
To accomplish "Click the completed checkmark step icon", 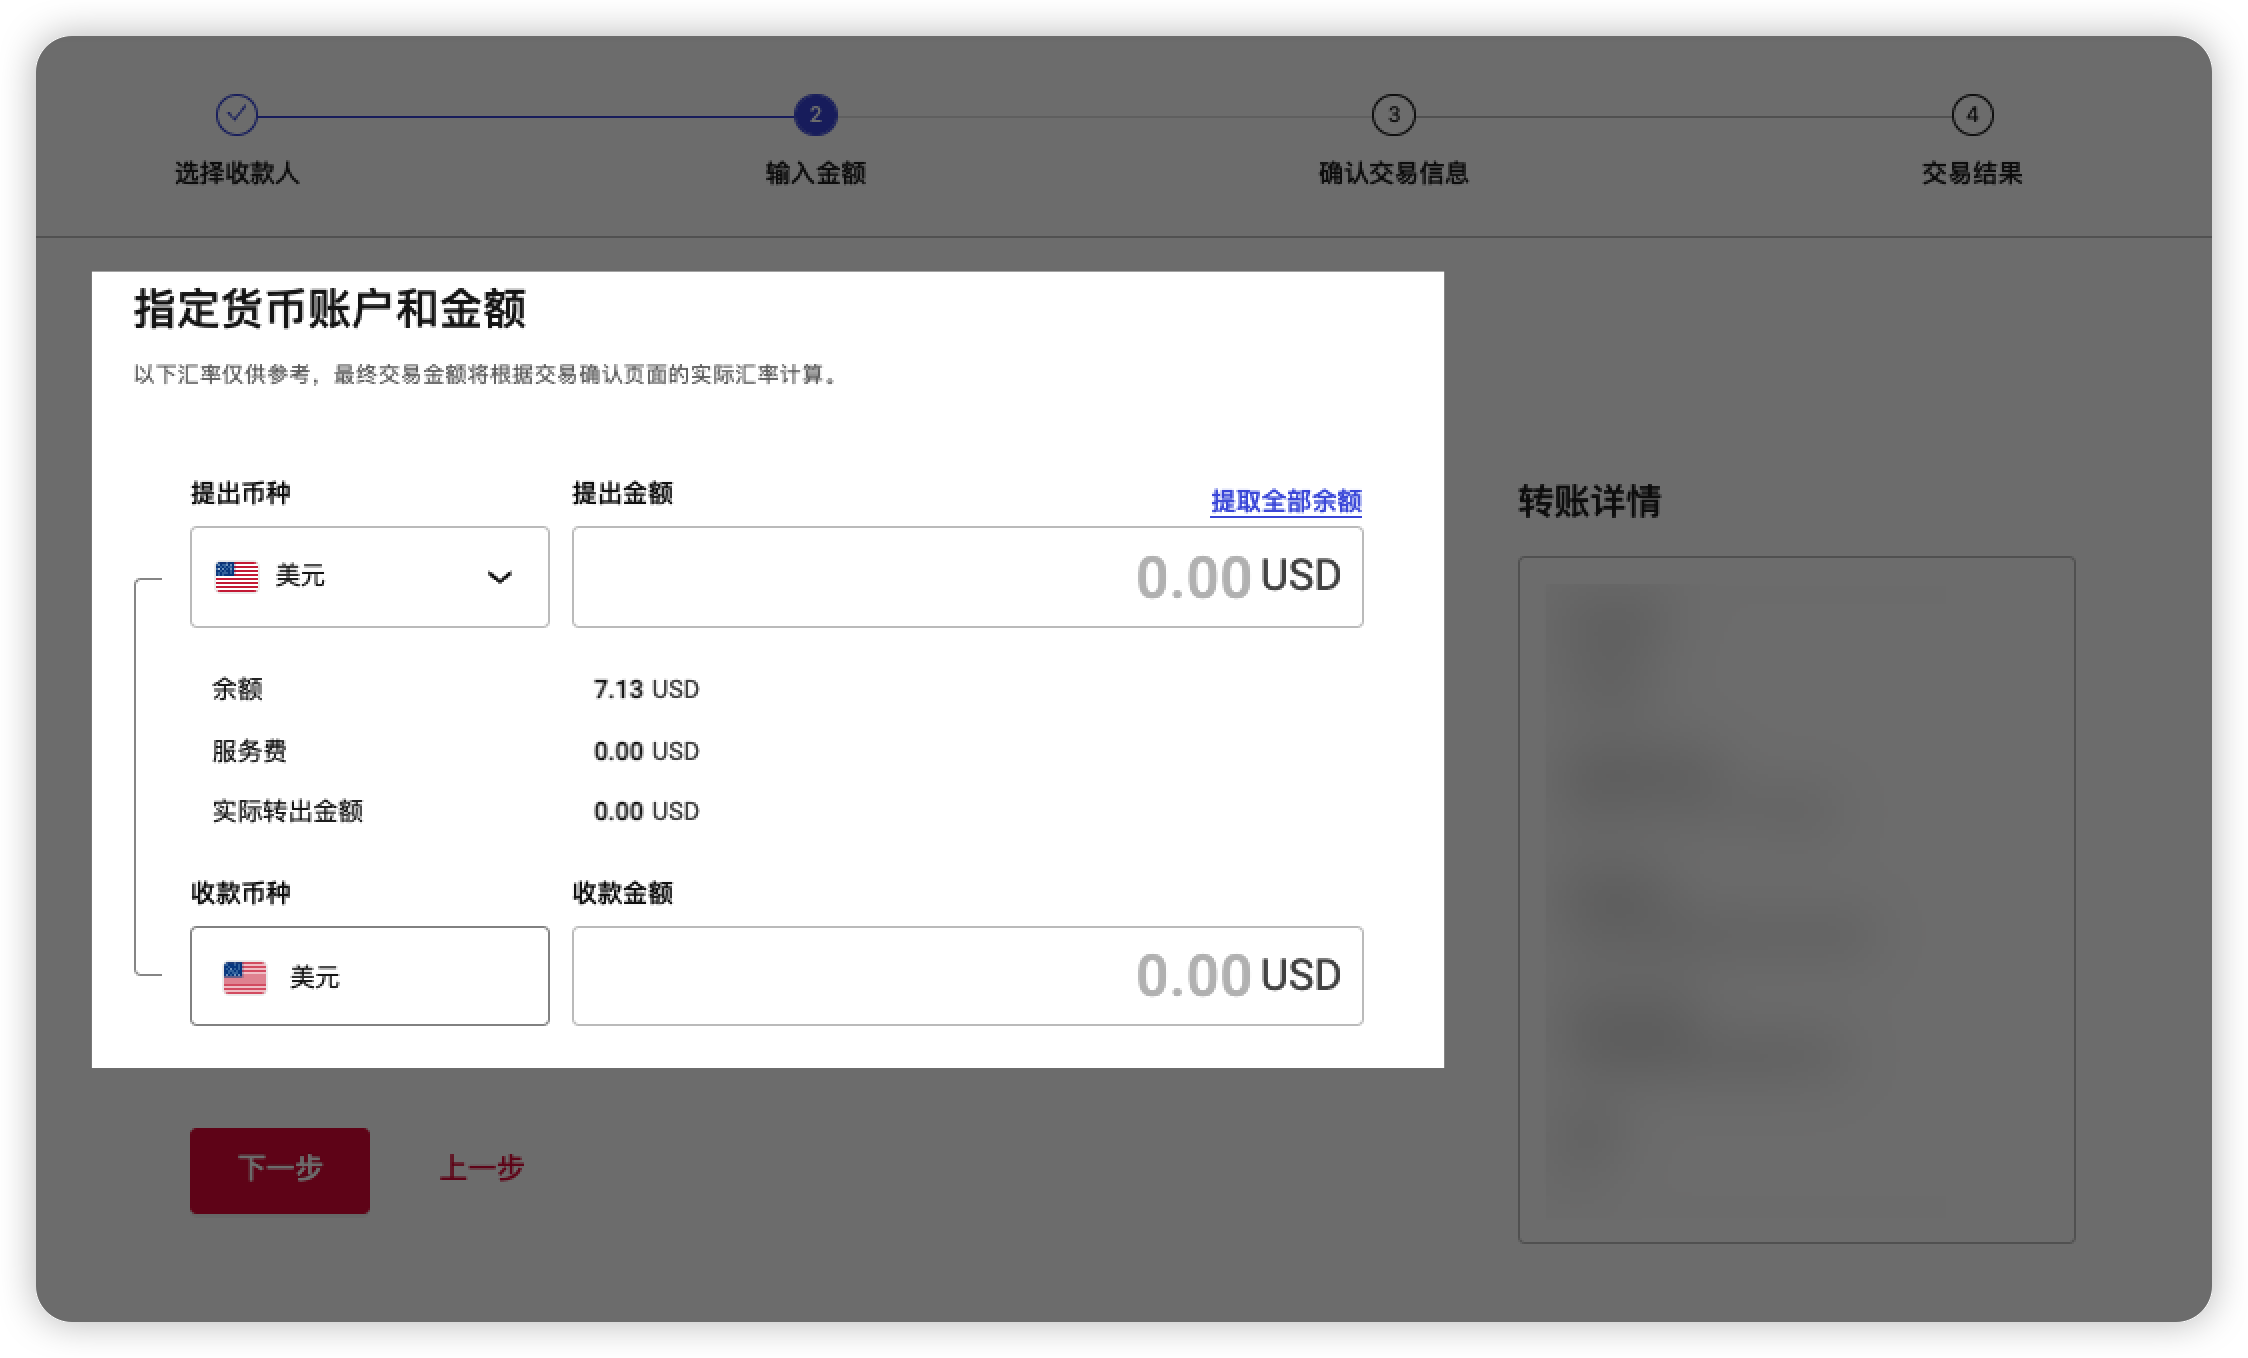I will [x=237, y=115].
